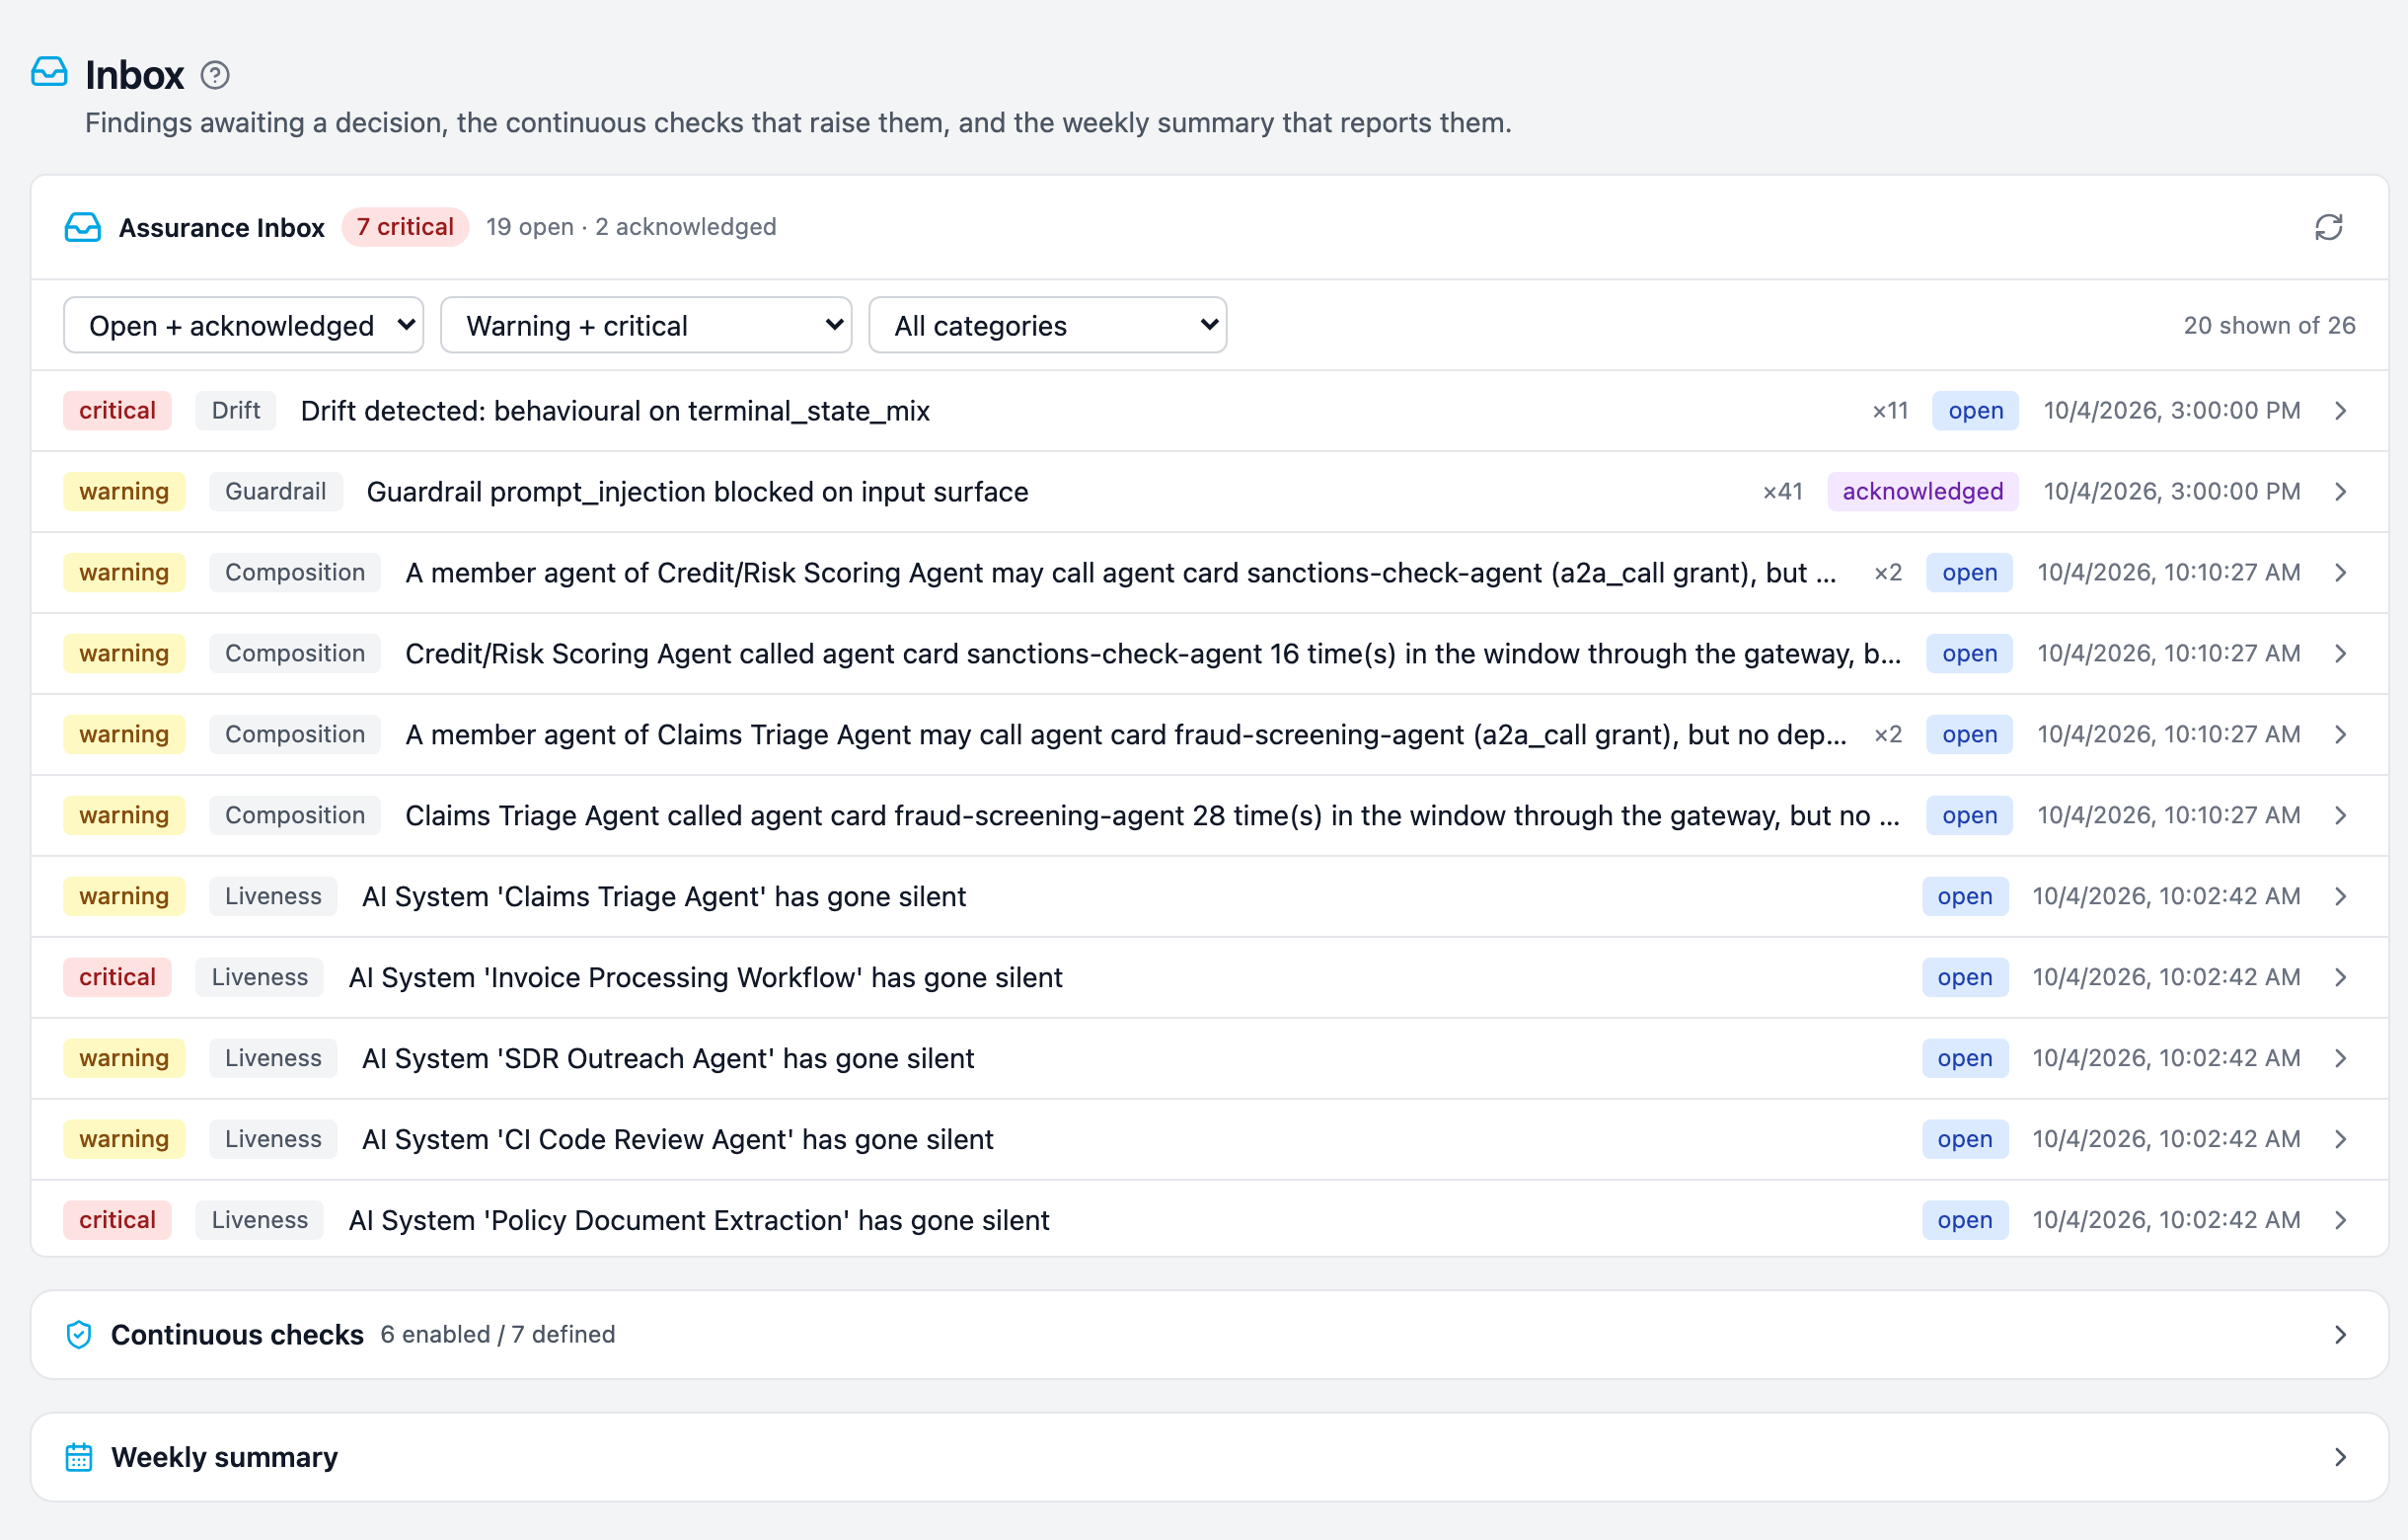
Task: Click the Guardrail category tag
Action: tap(276, 492)
